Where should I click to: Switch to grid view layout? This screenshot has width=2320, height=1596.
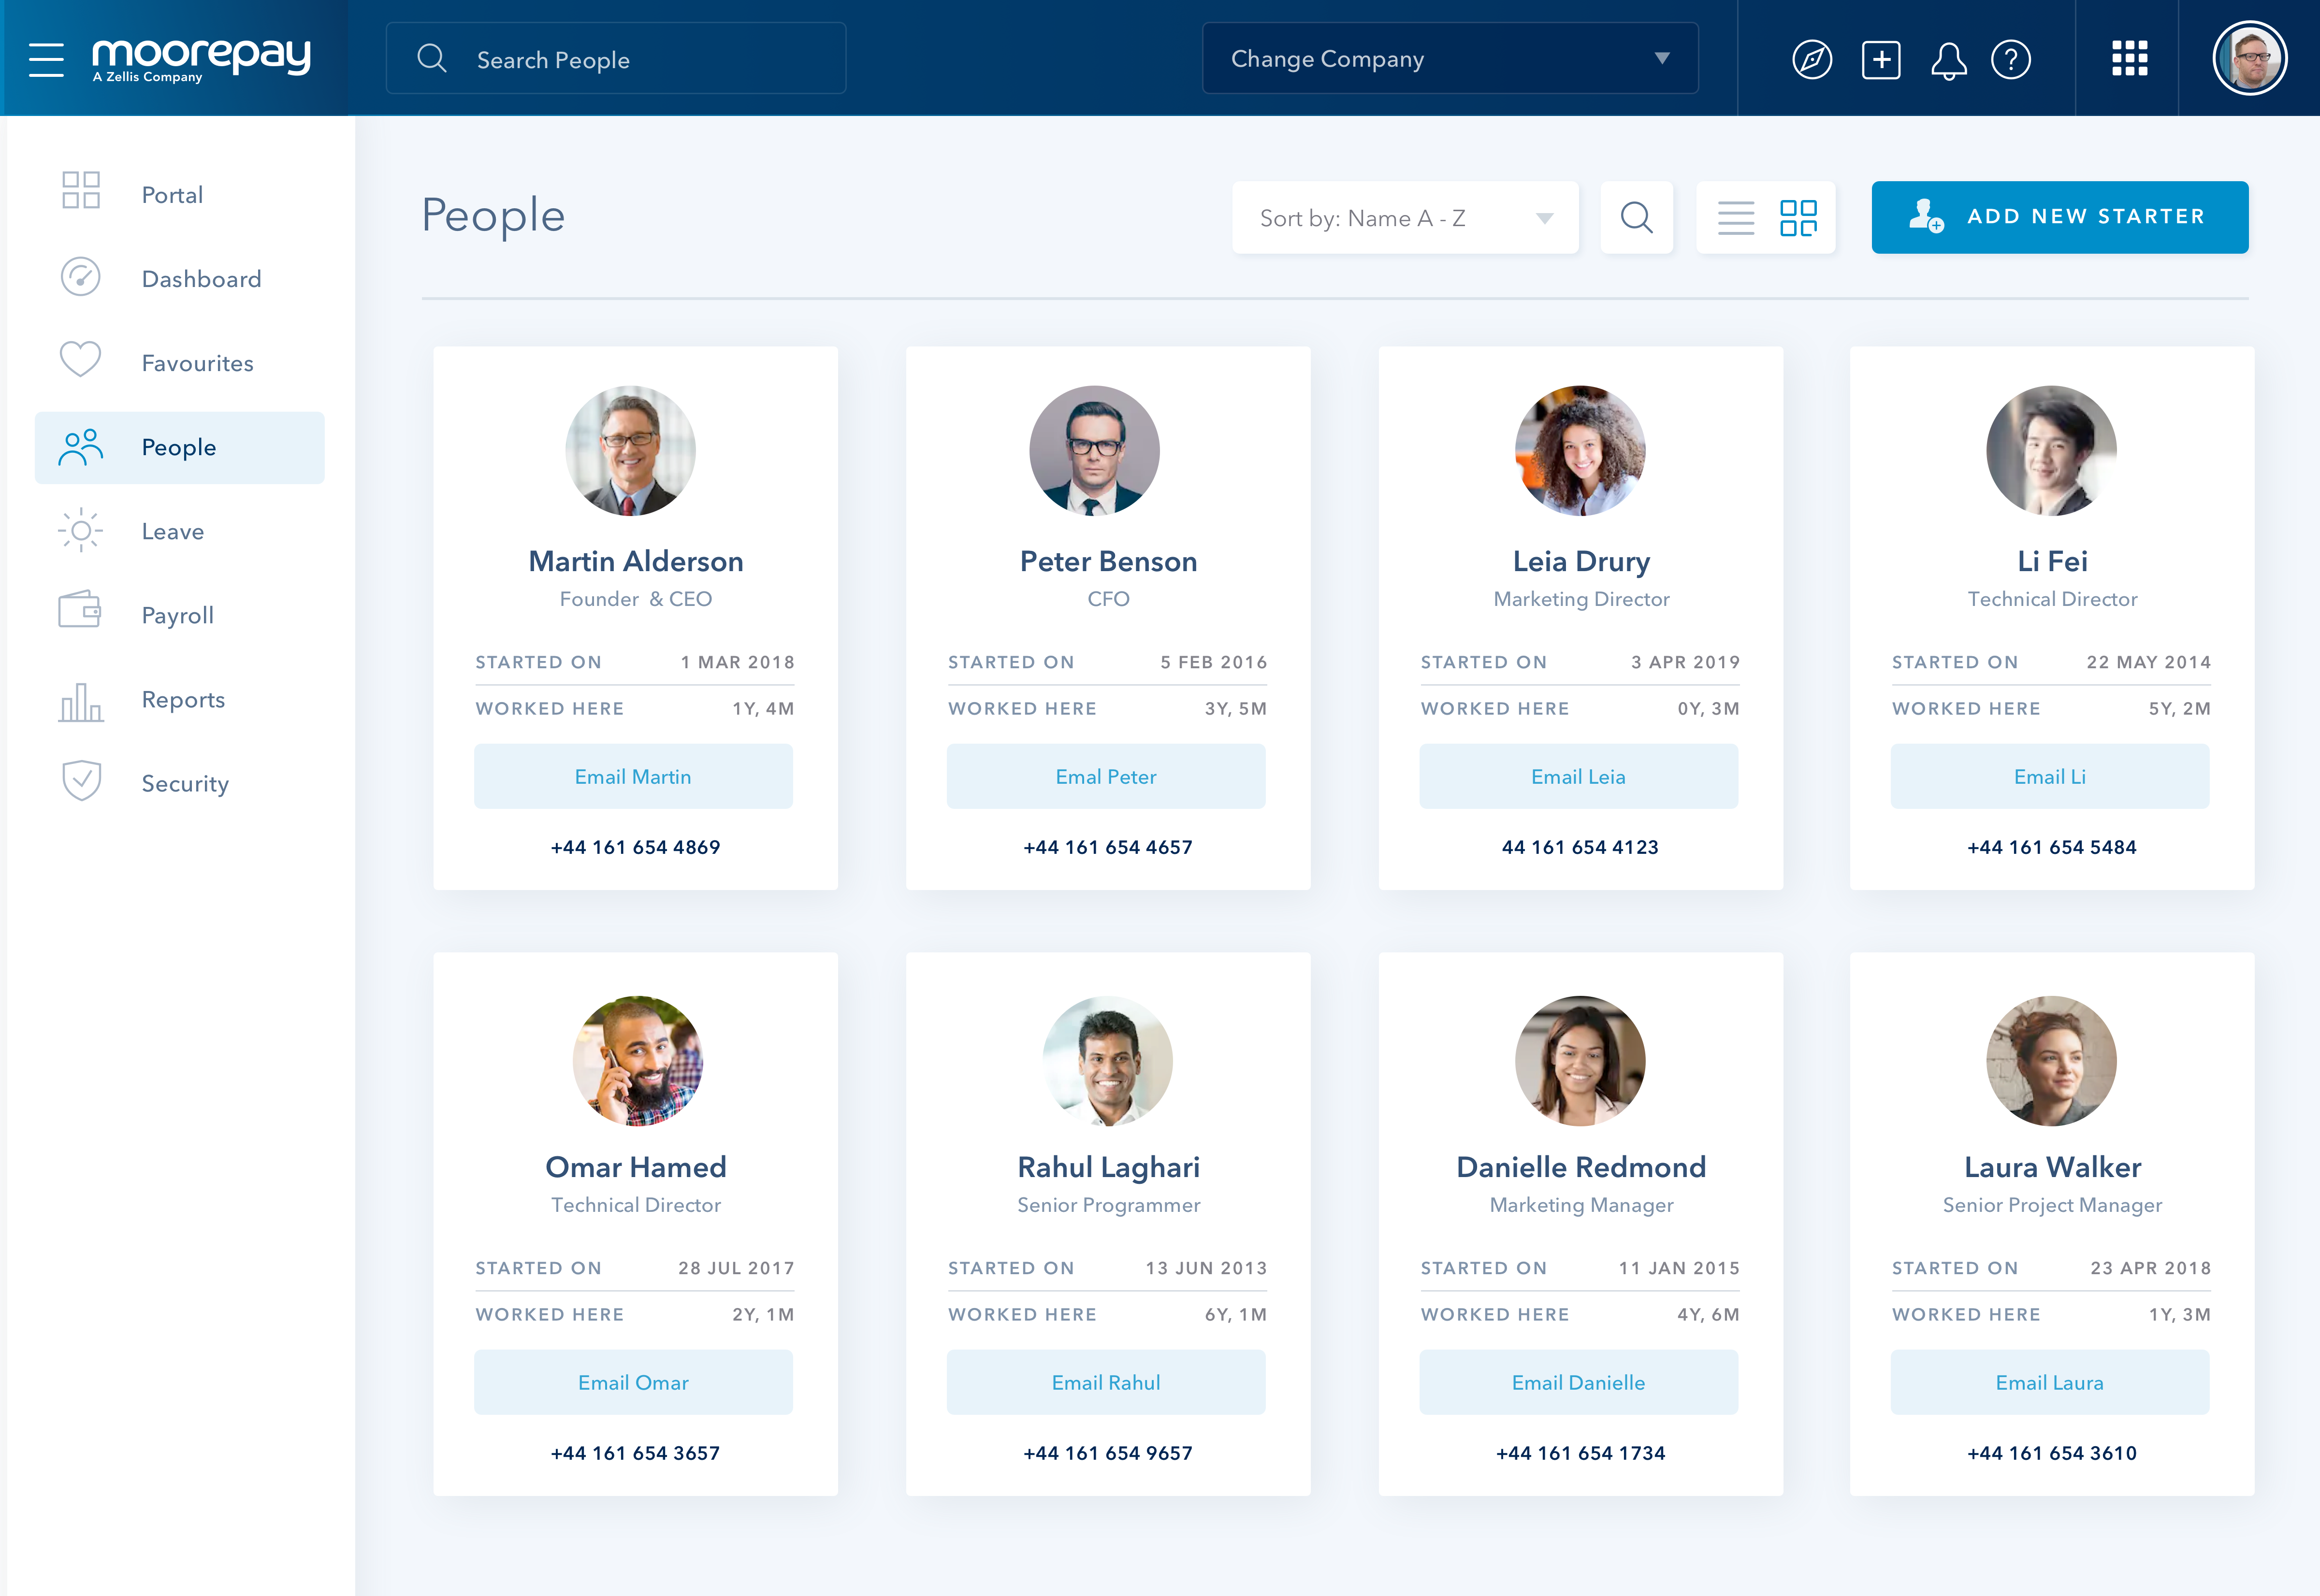pyautogui.click(x=1798, y=217)
